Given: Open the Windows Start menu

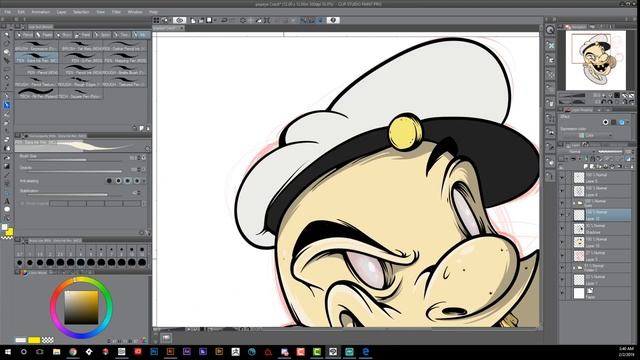Looking at the screenshot, I should click(7, 351).
